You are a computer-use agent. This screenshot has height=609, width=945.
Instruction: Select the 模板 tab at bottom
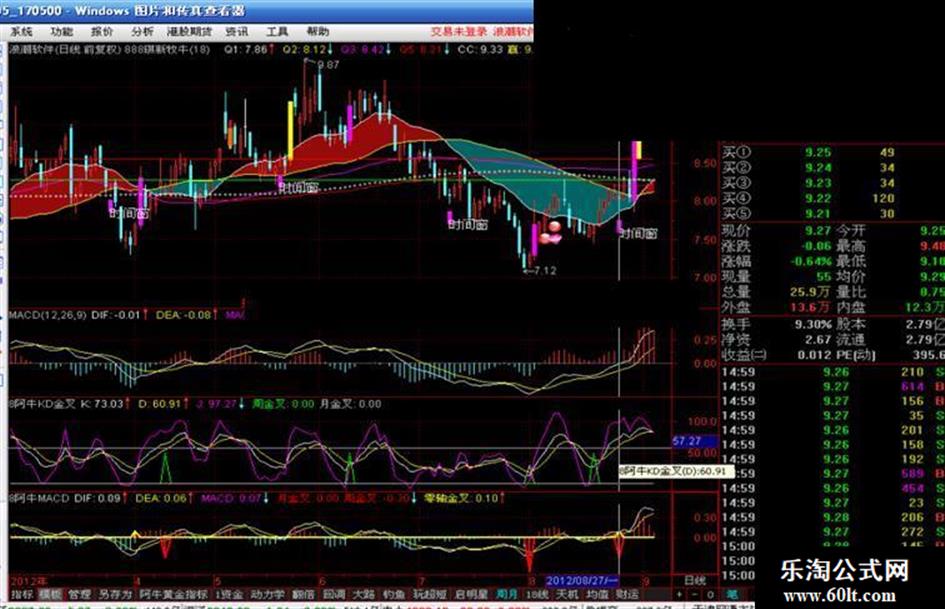coord(50,594)
